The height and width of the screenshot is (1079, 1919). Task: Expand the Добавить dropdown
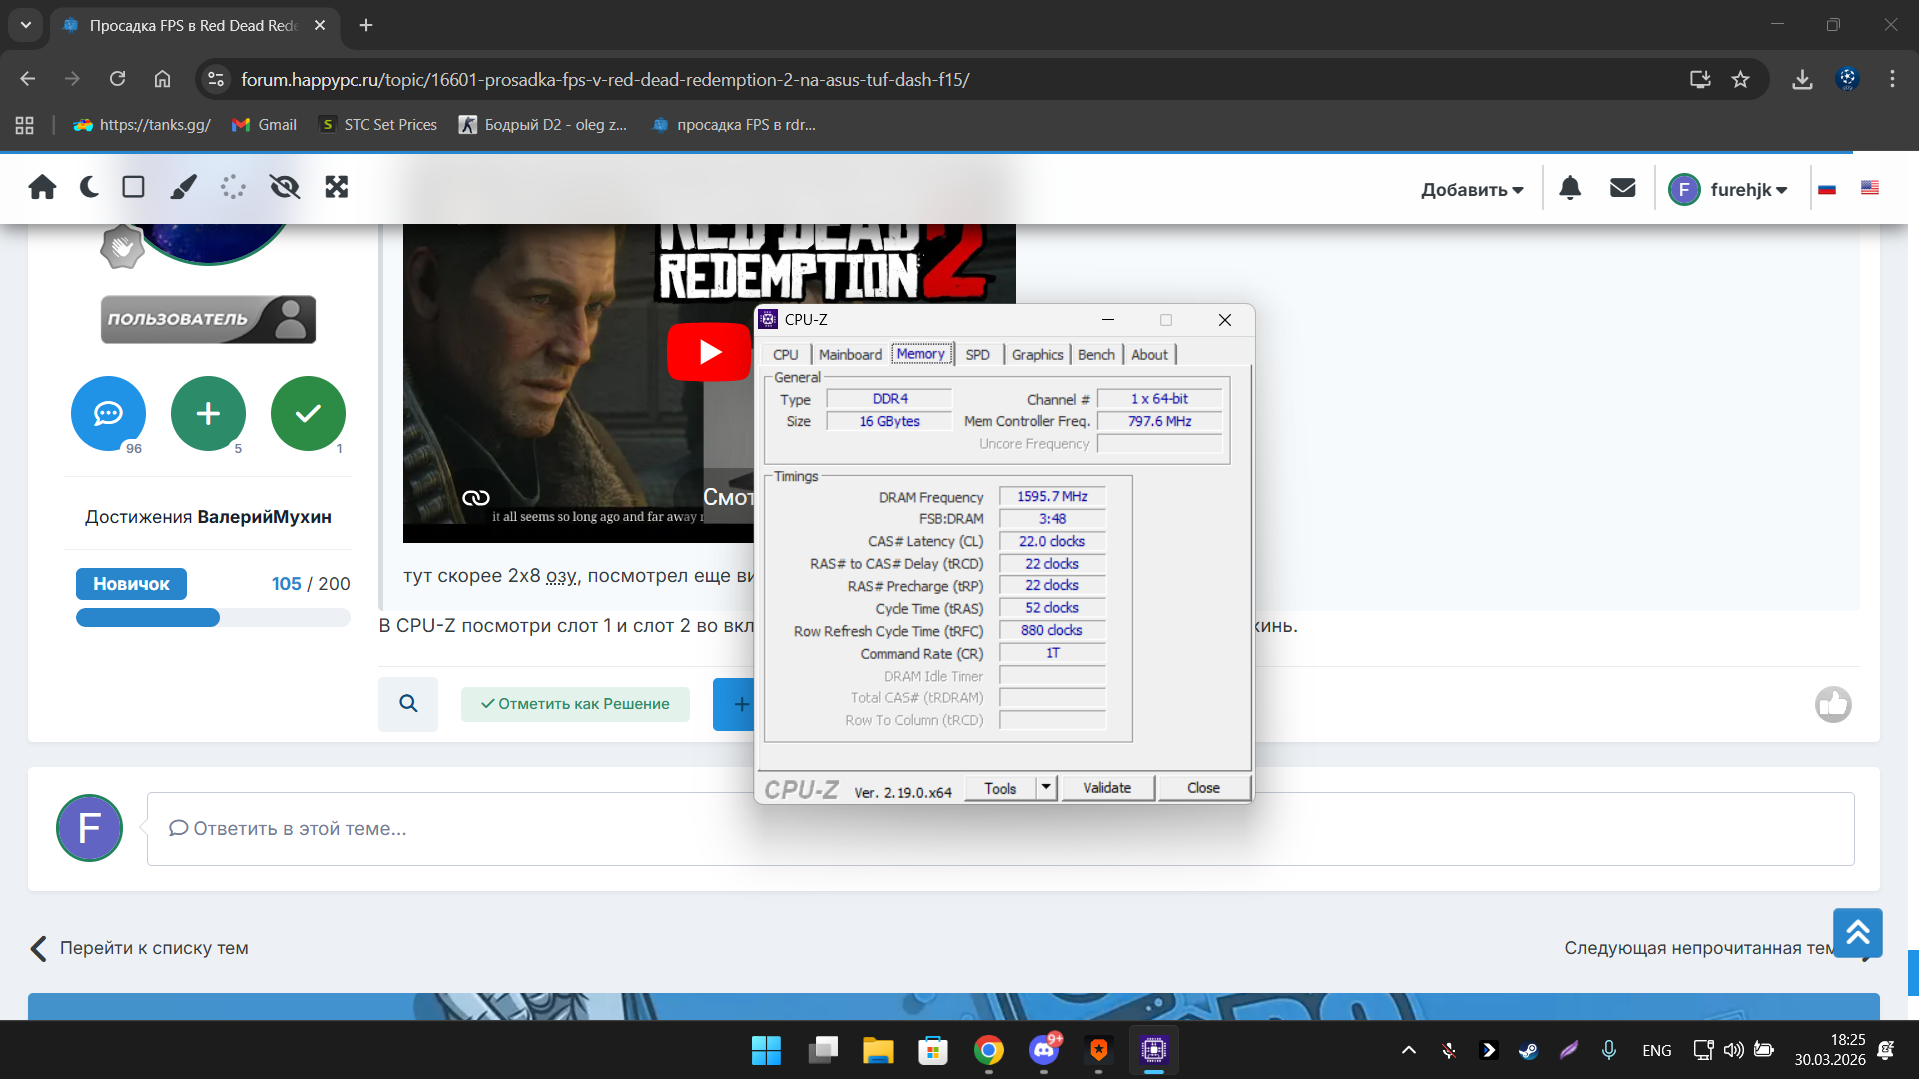1471,190
